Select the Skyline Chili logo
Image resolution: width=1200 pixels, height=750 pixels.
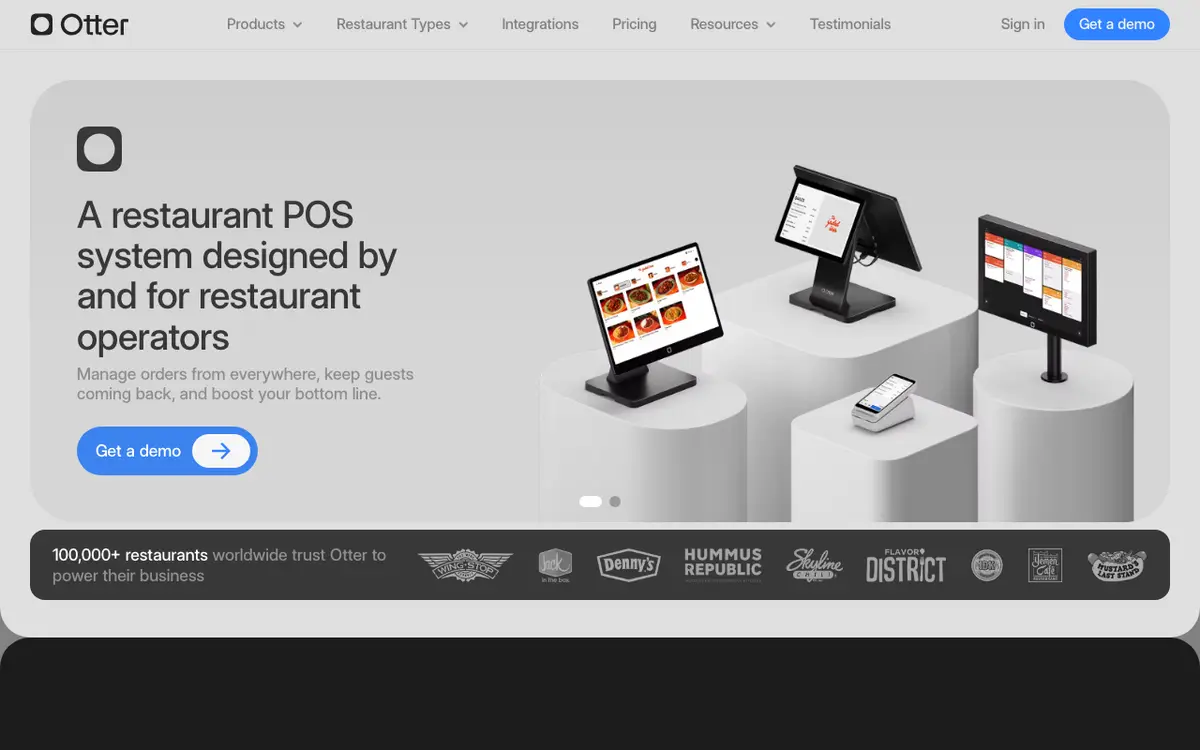click(814, 565)
